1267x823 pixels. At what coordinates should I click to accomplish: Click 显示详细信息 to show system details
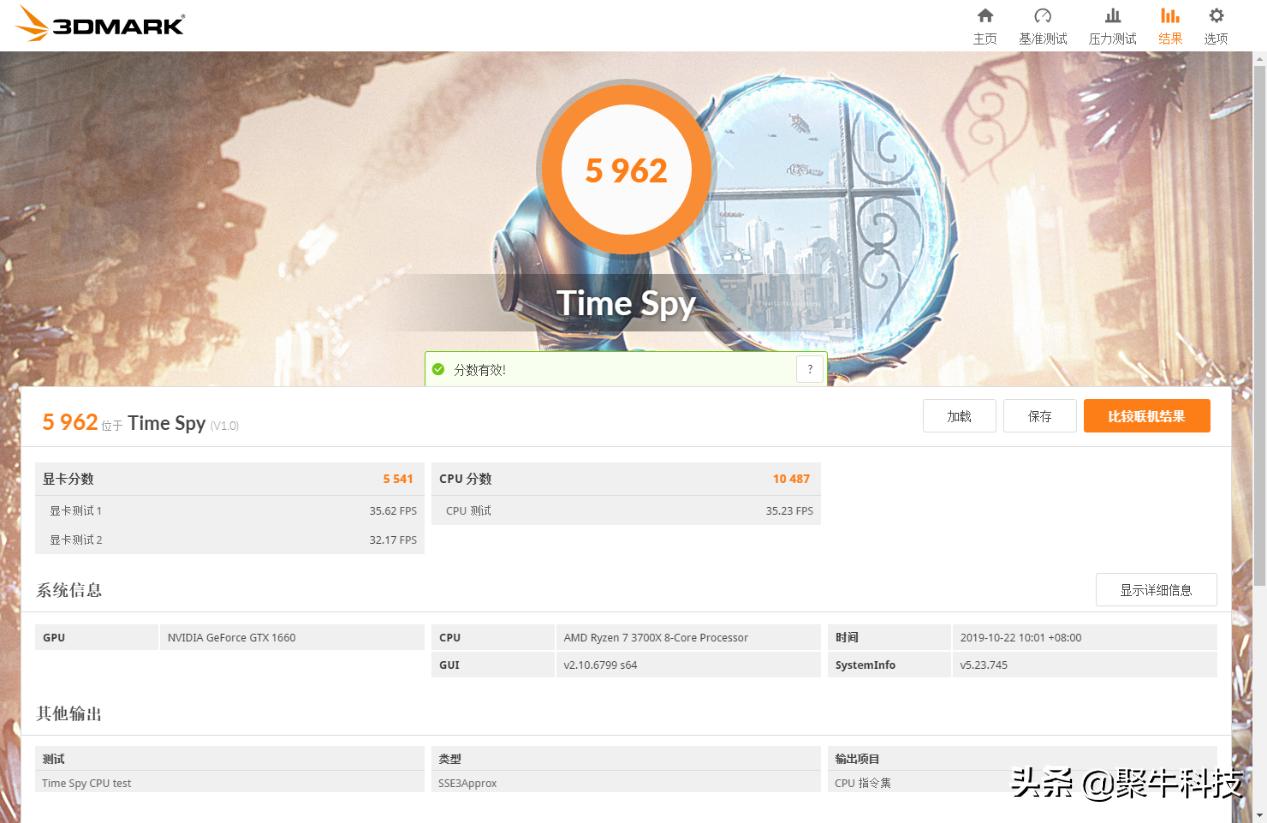(1156, 590)
